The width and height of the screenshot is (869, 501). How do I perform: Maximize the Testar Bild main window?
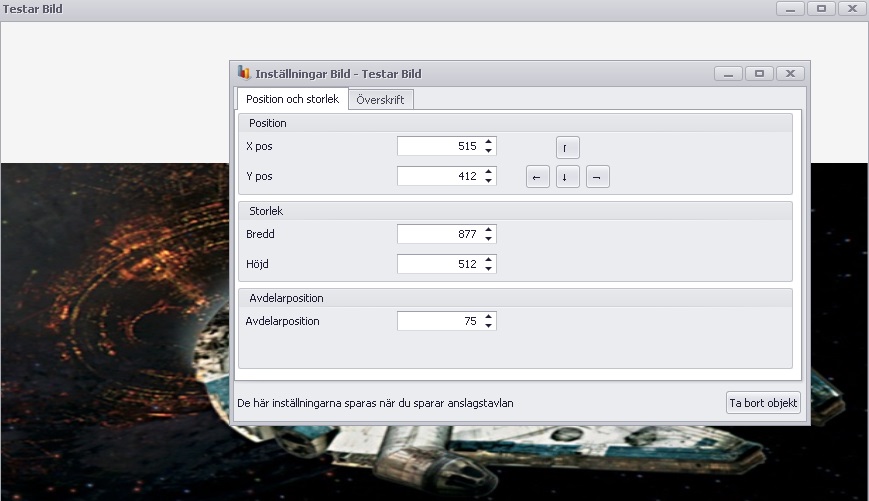tap(821, 9)
